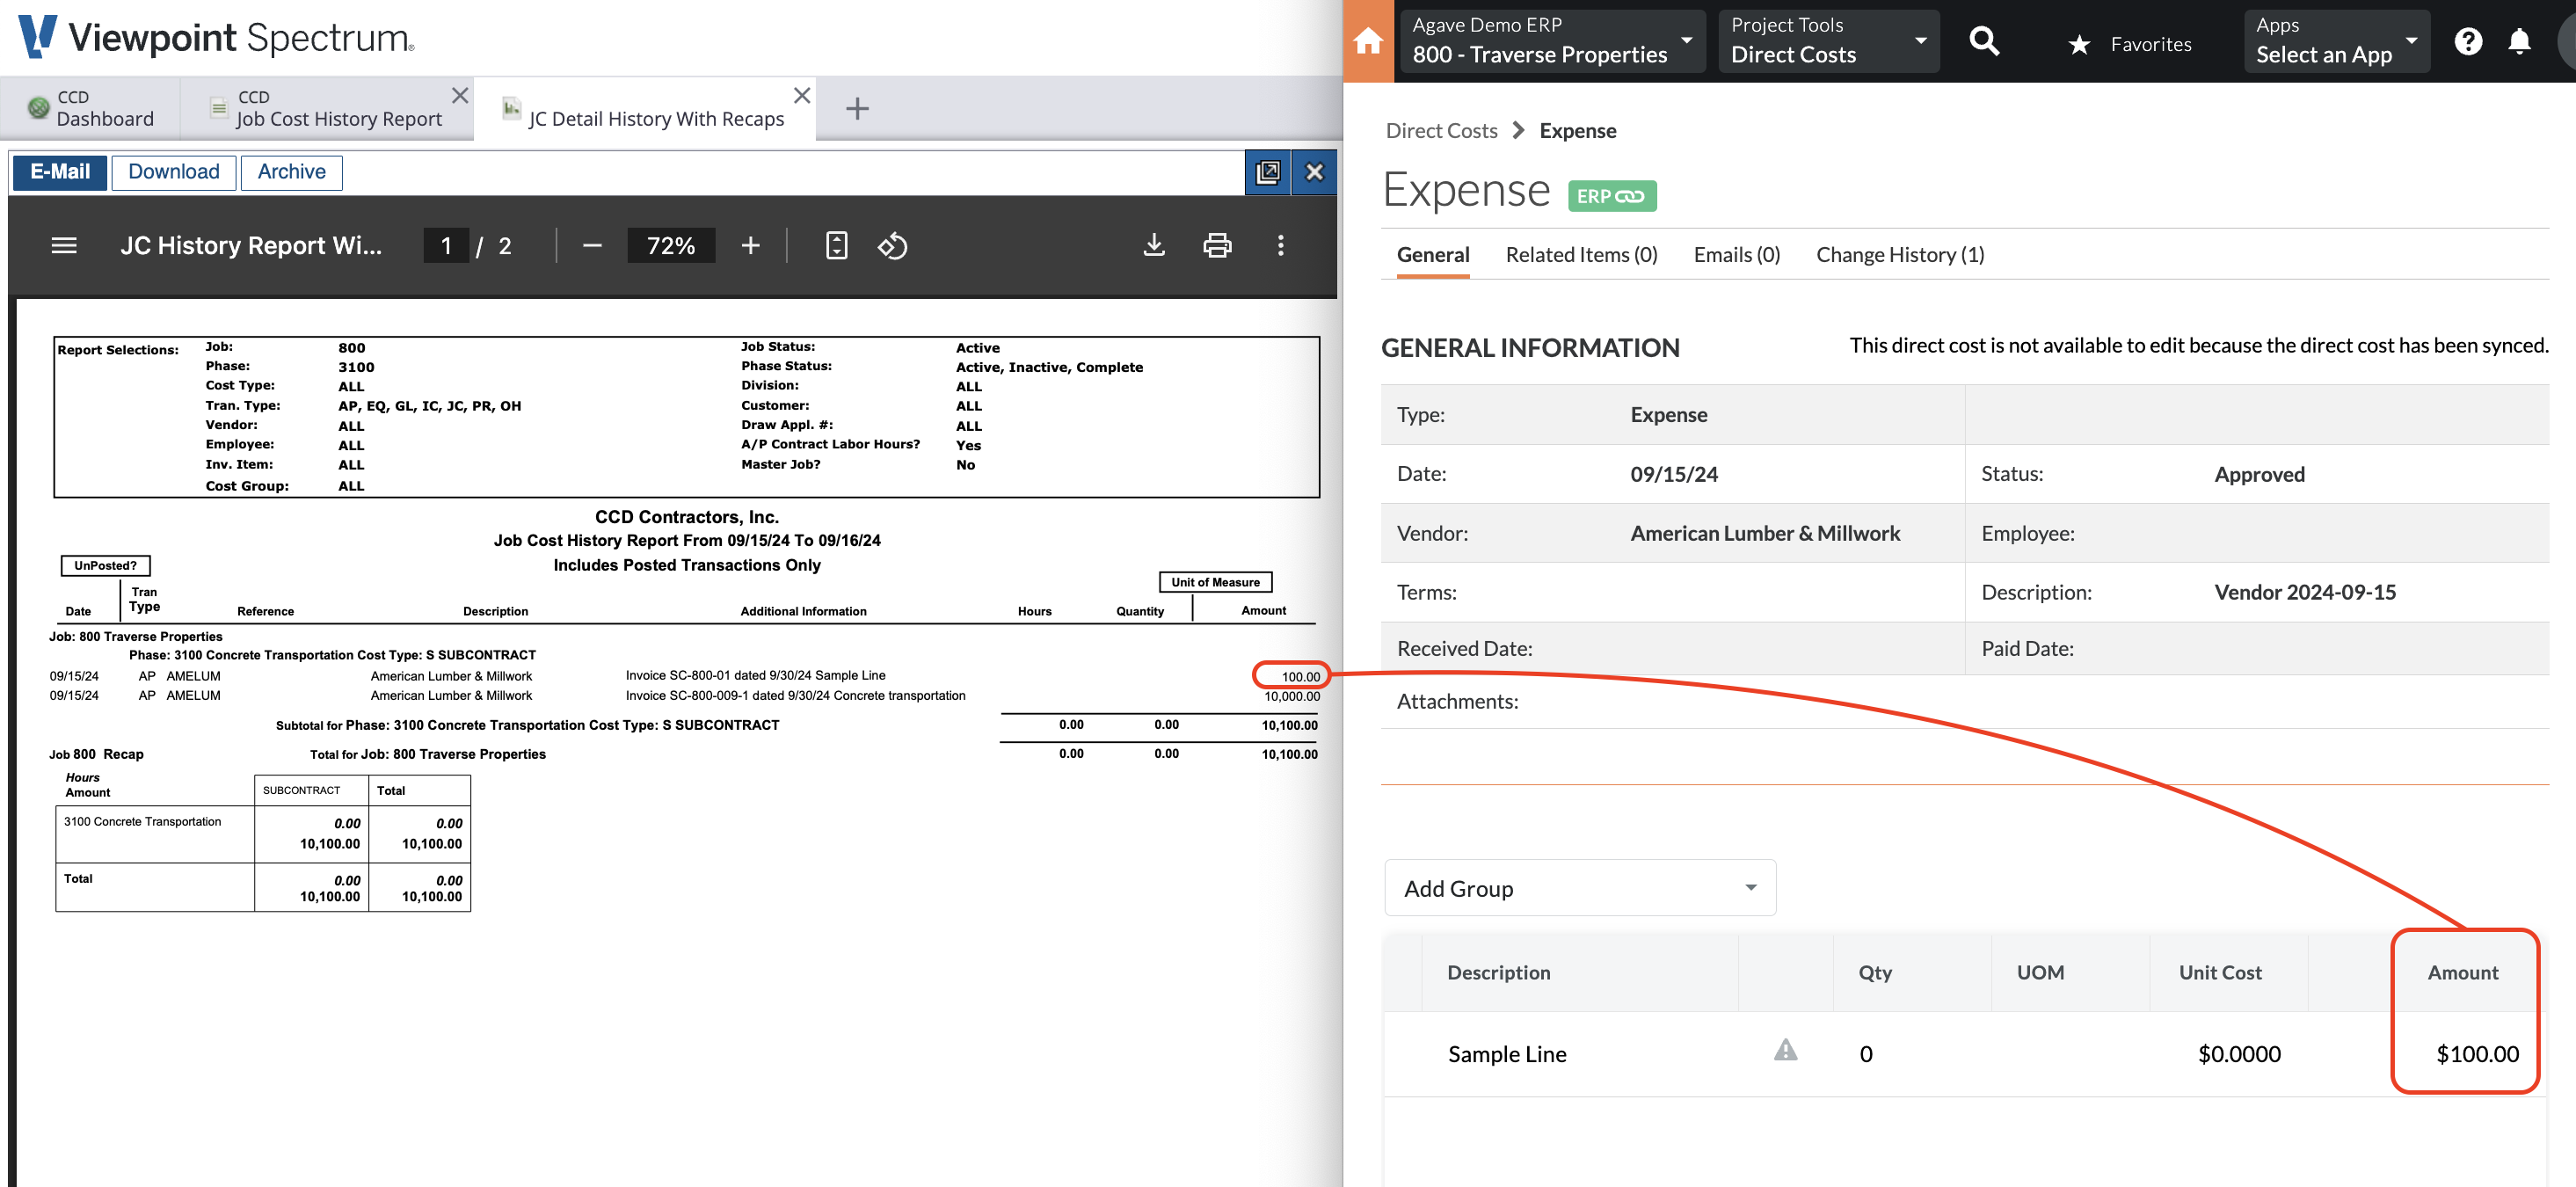Click the description value Vendor 2024-09-15
The height and width of the screenshot is (1187, 2576).
[x=2305, y=592]
